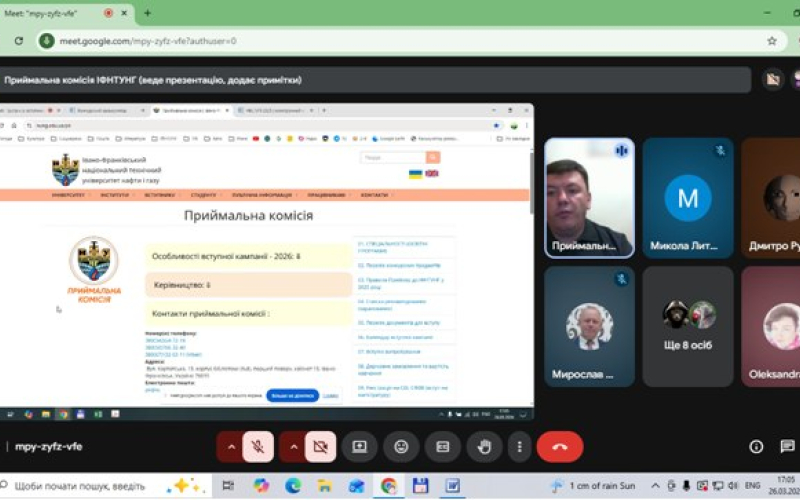This screenshot has width=800, height=500.
Task: Reload the Meet page
Action: point(19,41)
